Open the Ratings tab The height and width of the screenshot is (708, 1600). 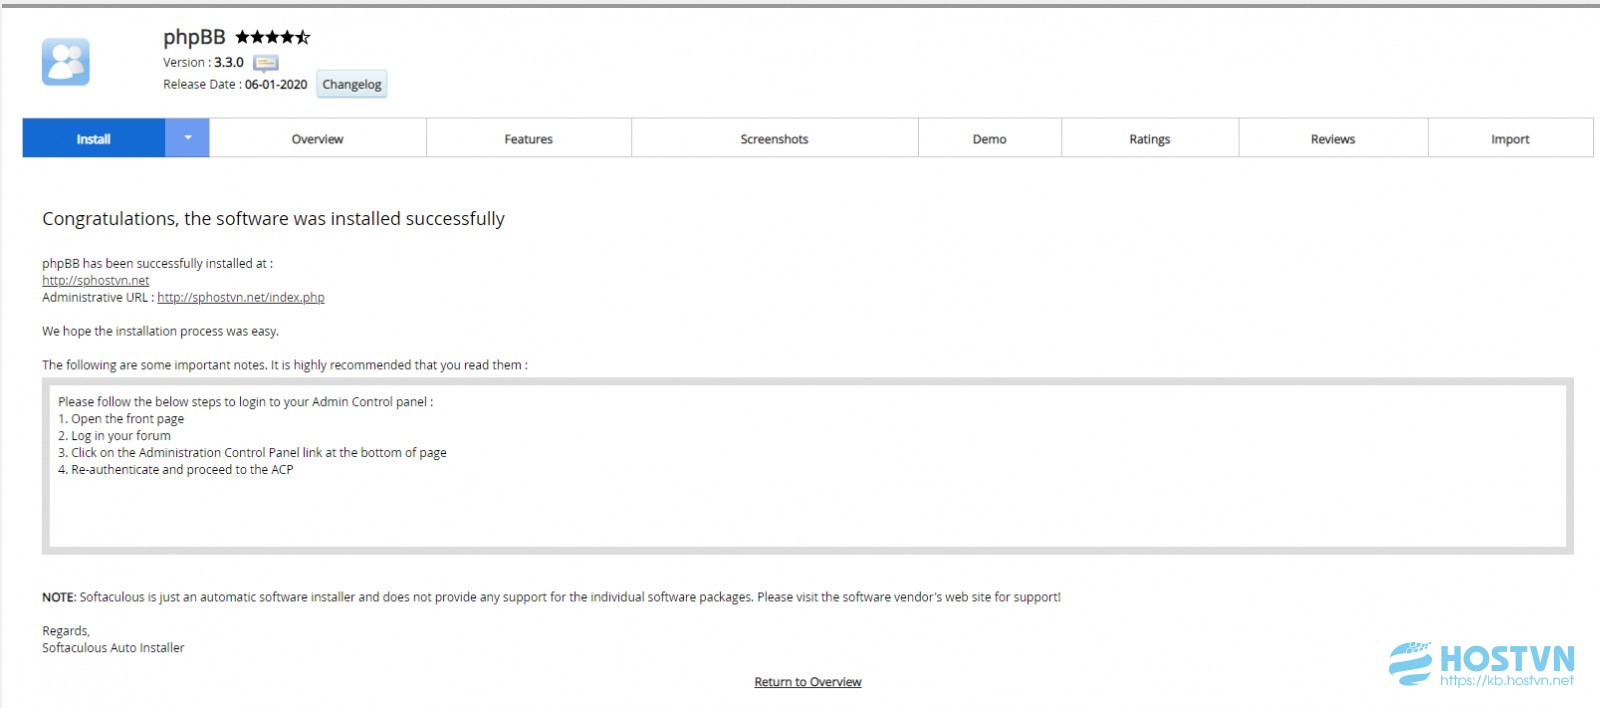click(x=1150, y=139)
